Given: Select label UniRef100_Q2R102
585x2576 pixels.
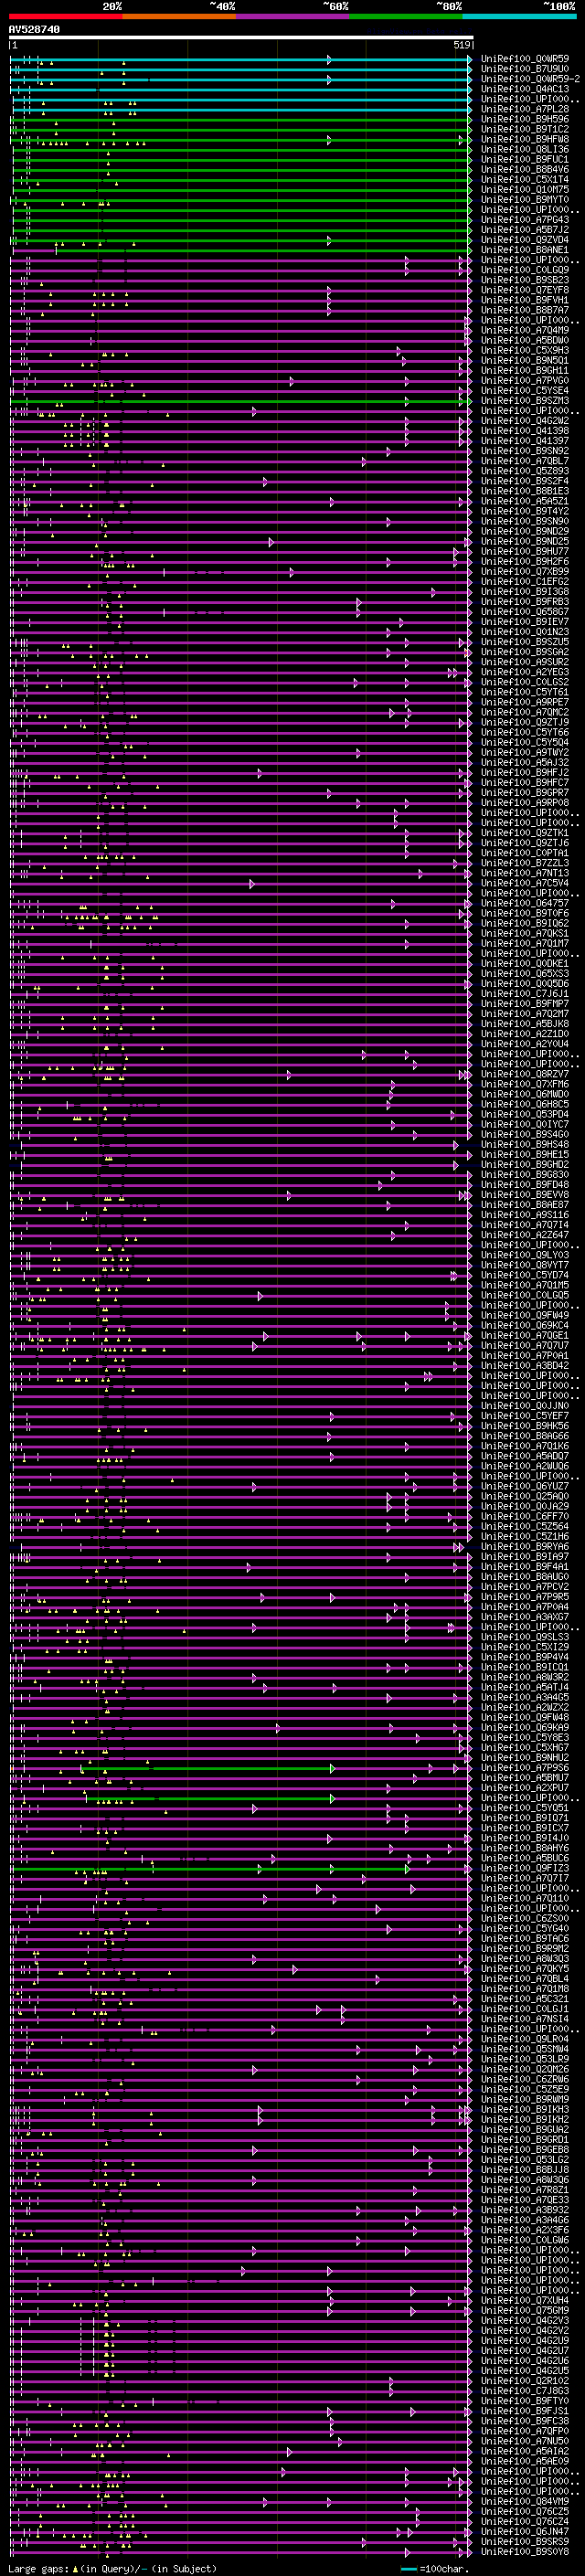Looking at the screenshot, I should pyautogui.click(x=525, y=2380).
